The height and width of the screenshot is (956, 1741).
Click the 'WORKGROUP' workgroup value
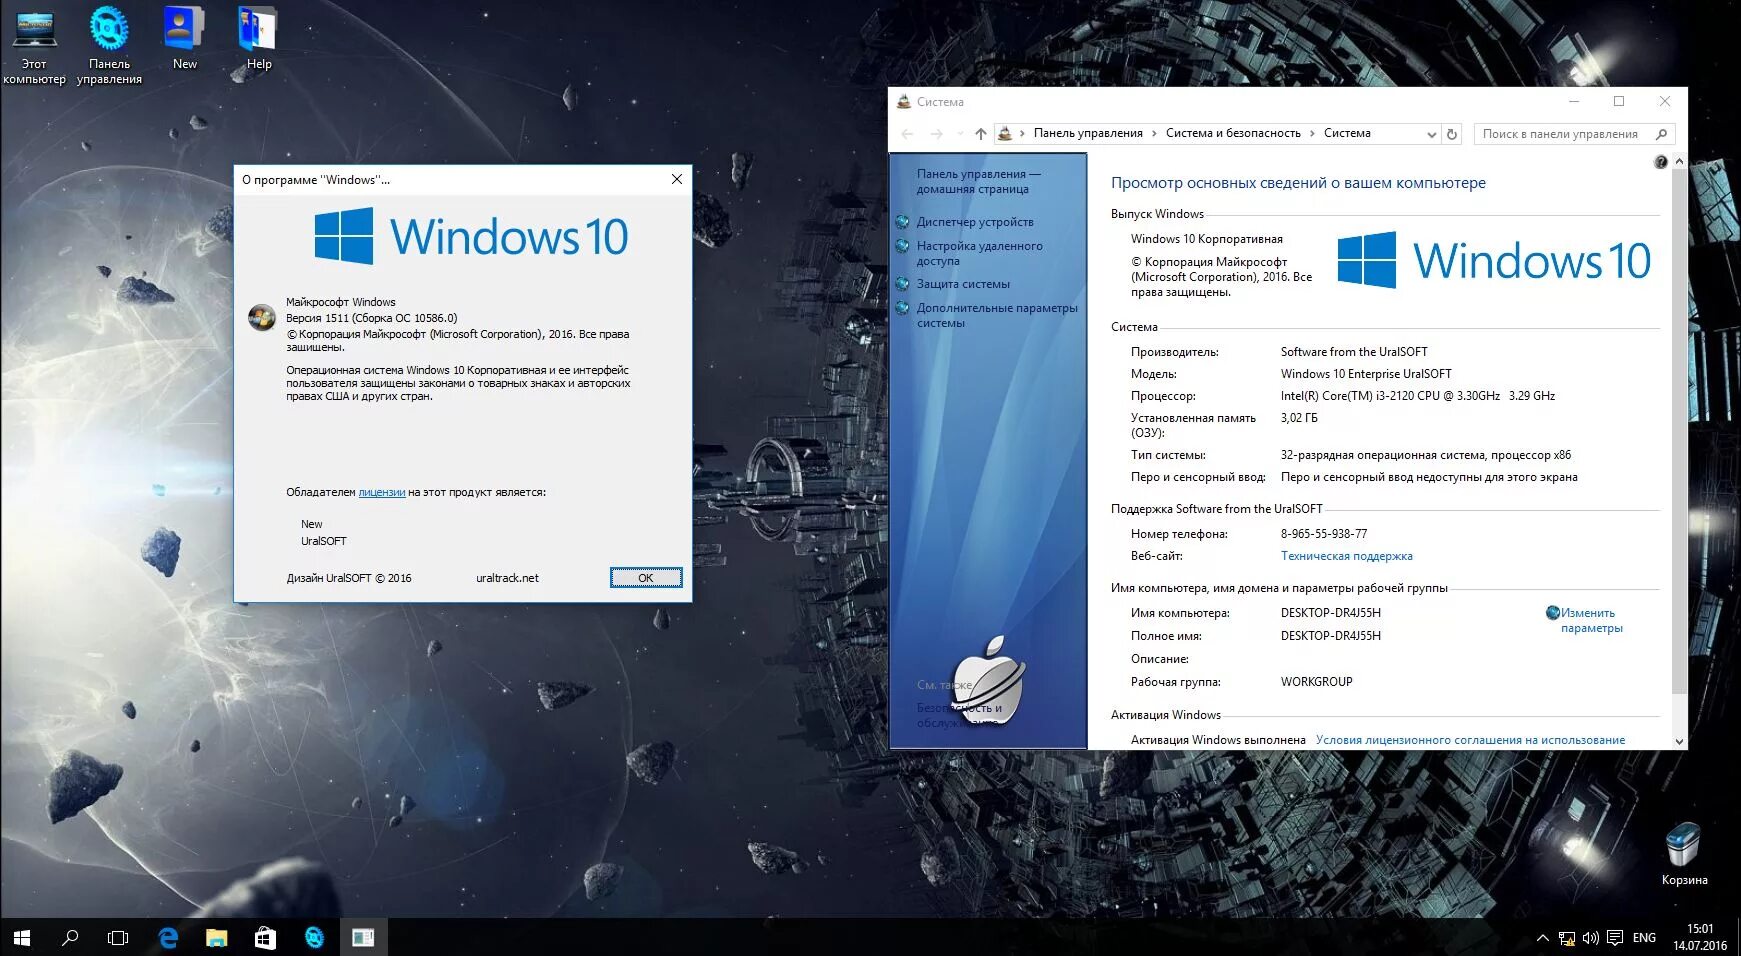click(1316, 682)
